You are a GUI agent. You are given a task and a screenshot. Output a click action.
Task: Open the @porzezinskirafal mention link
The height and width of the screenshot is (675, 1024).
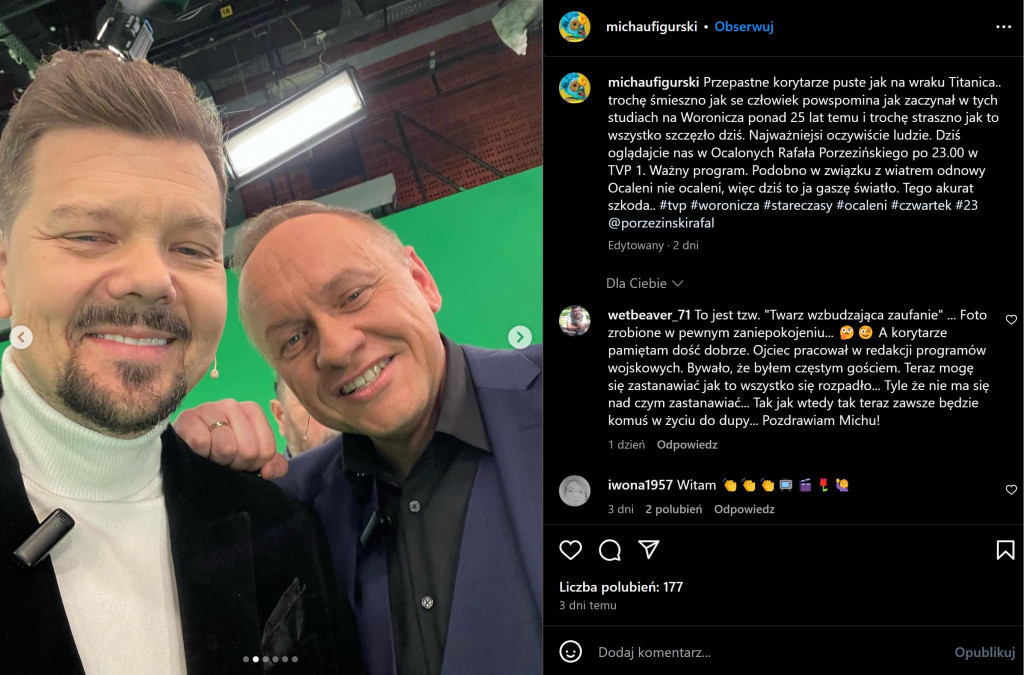coord(661,223)
